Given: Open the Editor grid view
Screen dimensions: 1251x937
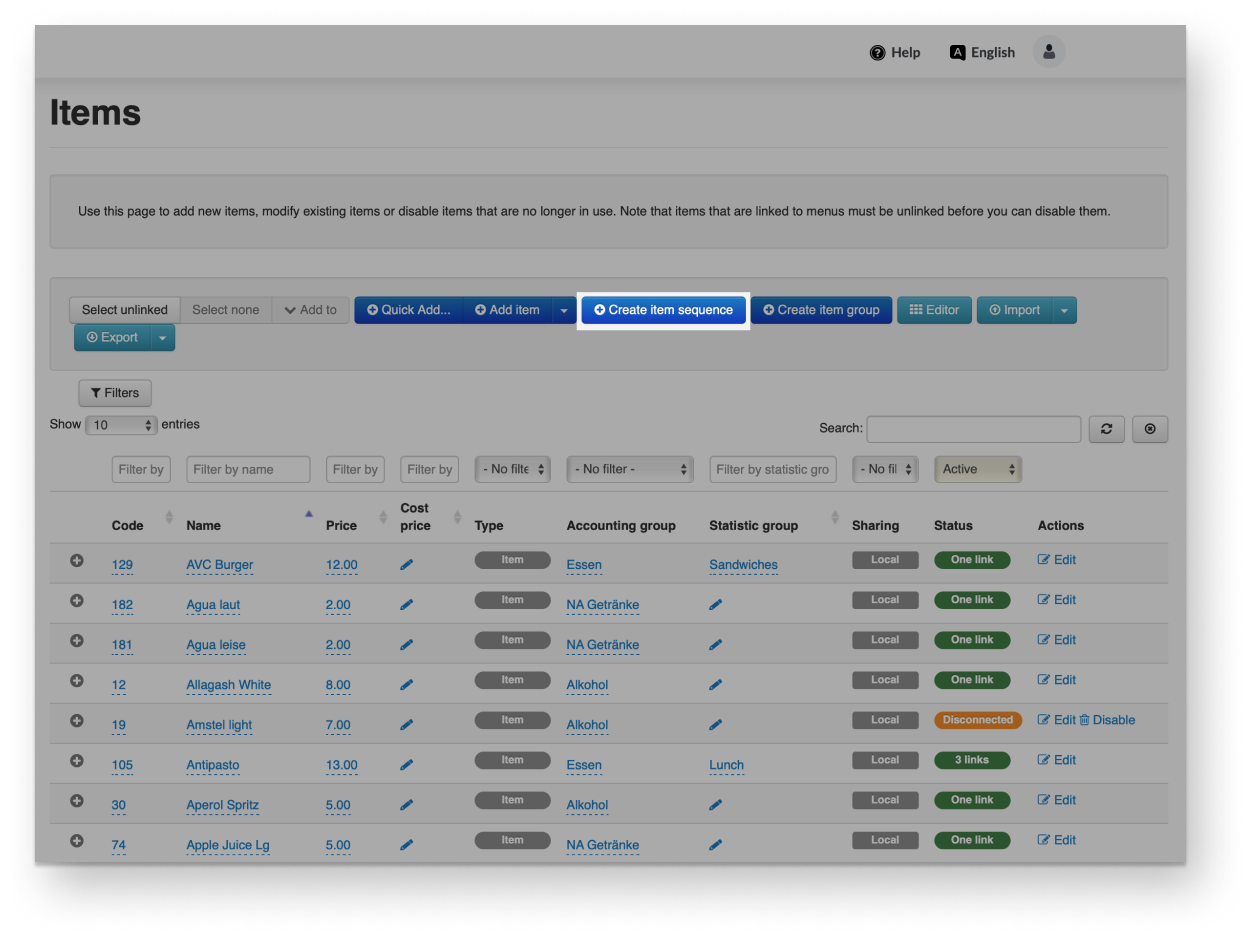Looking at the screenshot, I should click(x=934, y=310).
